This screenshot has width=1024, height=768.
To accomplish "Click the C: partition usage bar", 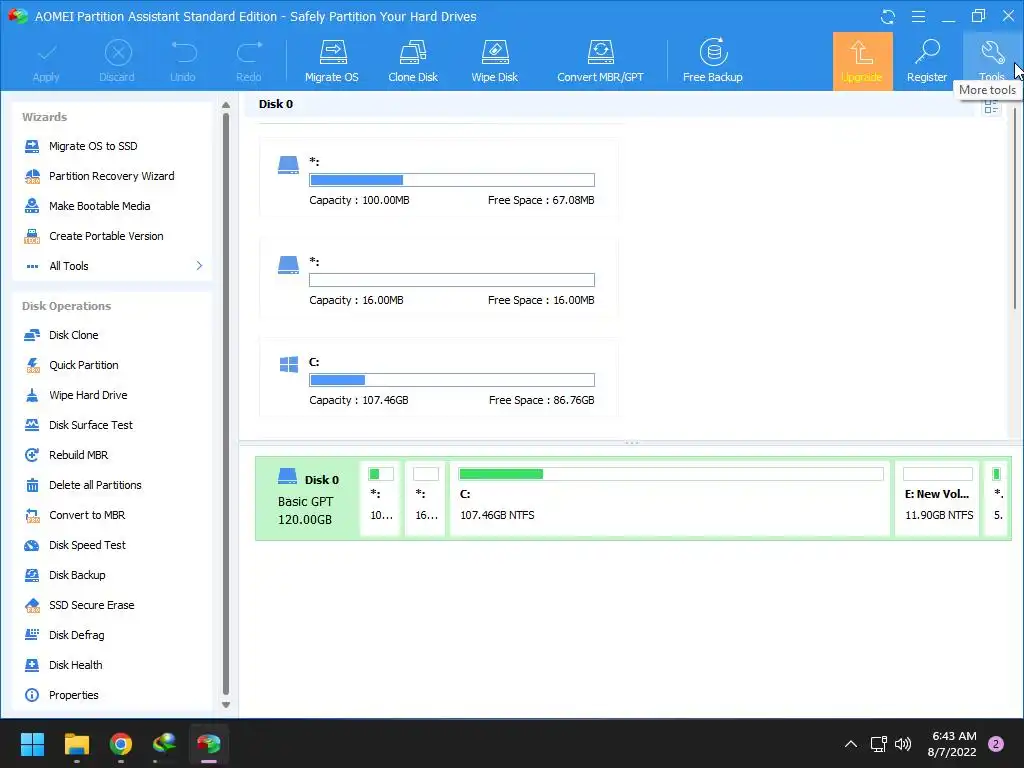I will tap(452, 380).
